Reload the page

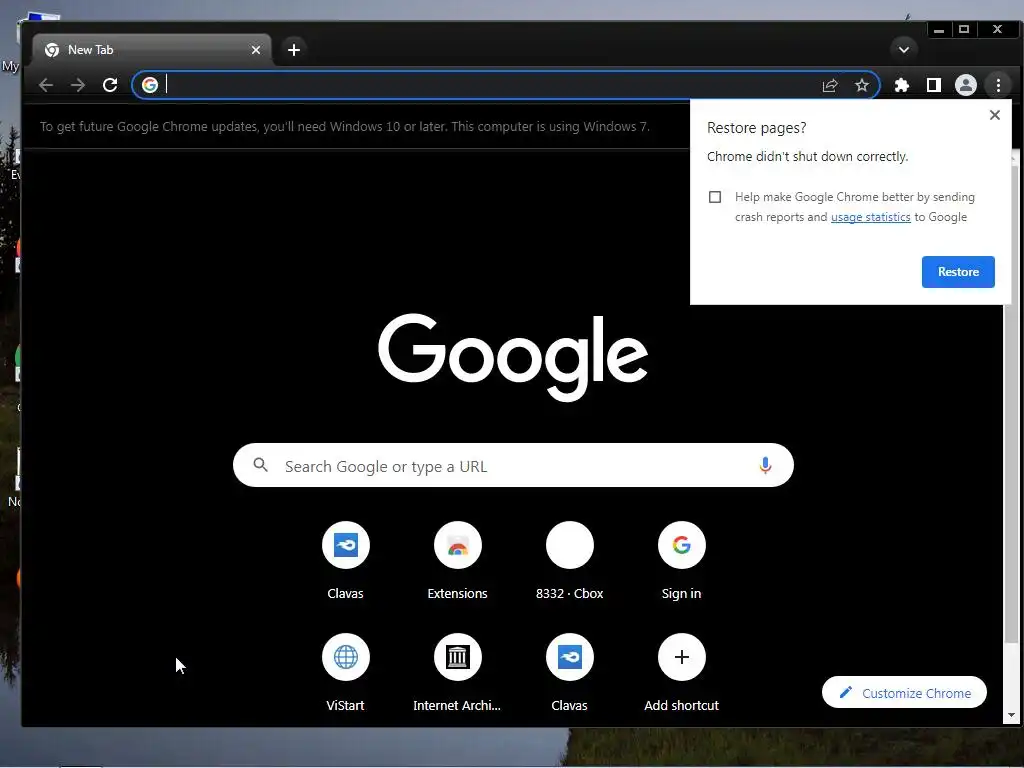[110, 85]
